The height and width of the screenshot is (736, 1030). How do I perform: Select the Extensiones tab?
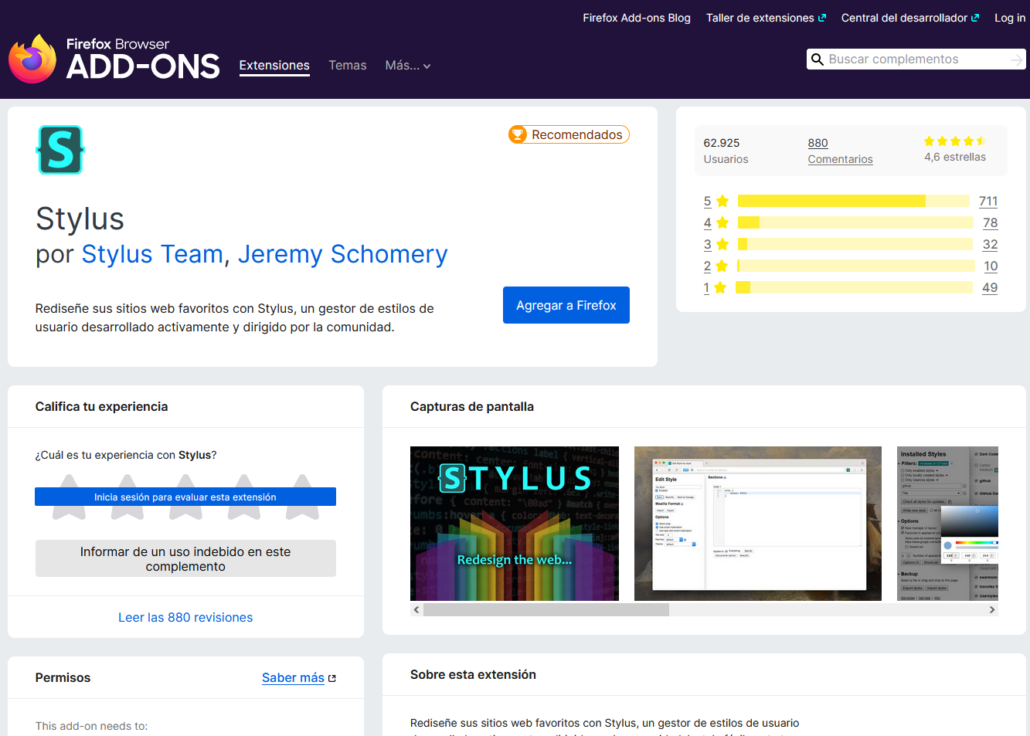274,65
